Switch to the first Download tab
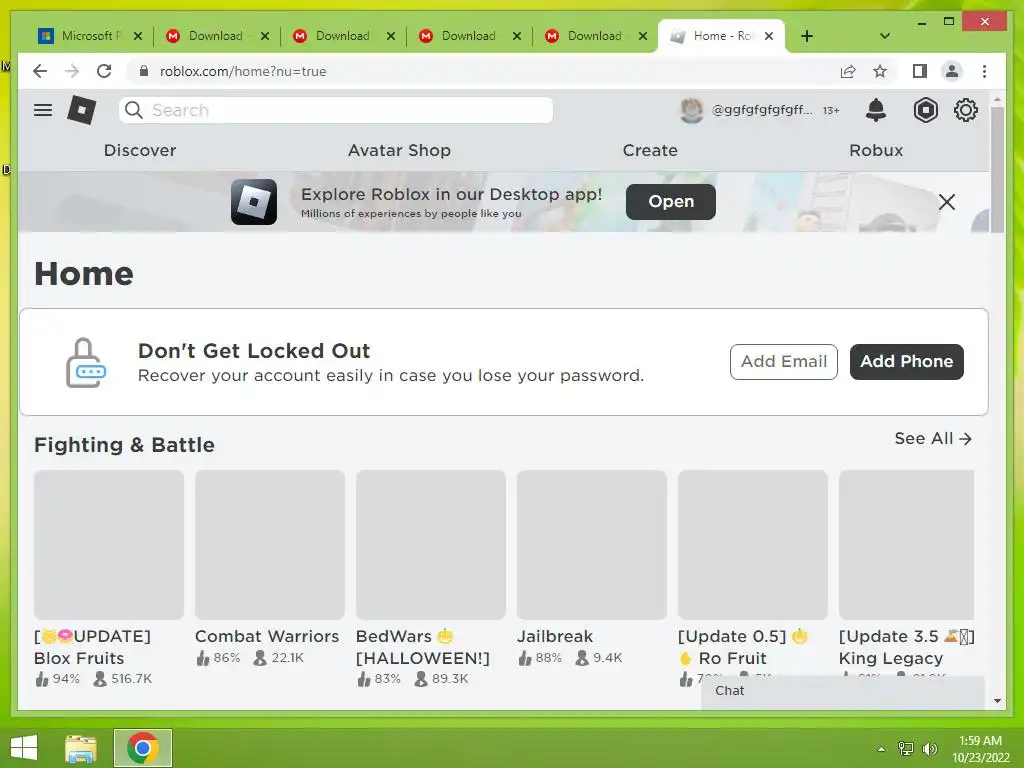Viewport: 1024px width, 768px height. (x=216, y=36)
